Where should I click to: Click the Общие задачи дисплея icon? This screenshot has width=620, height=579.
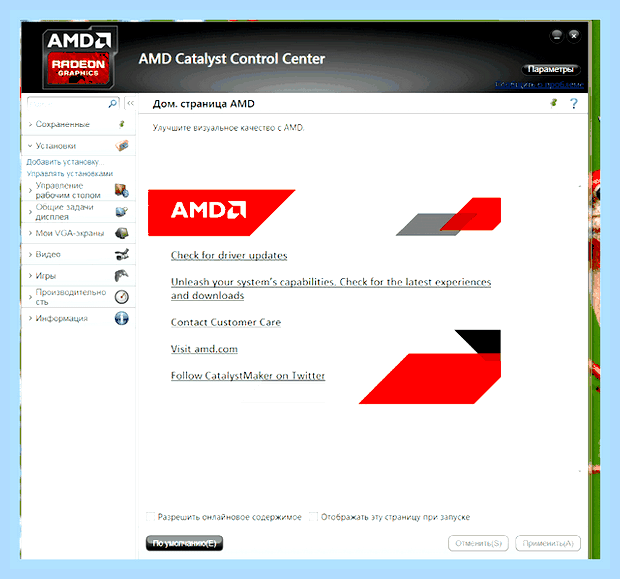(122, 212)
